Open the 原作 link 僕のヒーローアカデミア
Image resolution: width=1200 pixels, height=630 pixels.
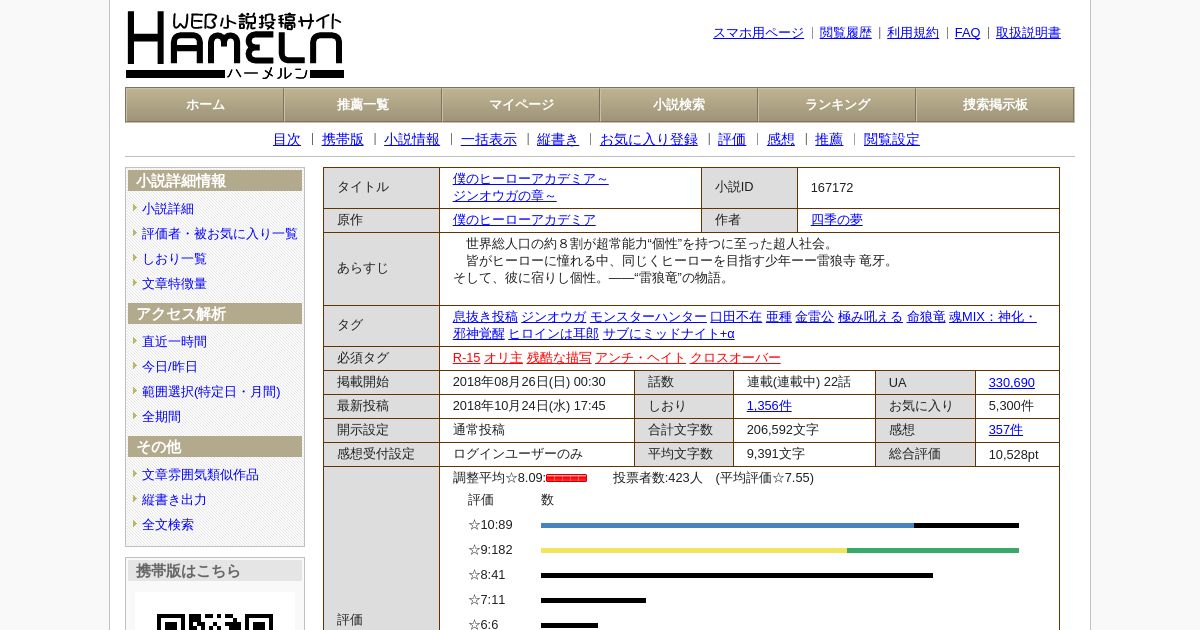click(x=524, y=220)
